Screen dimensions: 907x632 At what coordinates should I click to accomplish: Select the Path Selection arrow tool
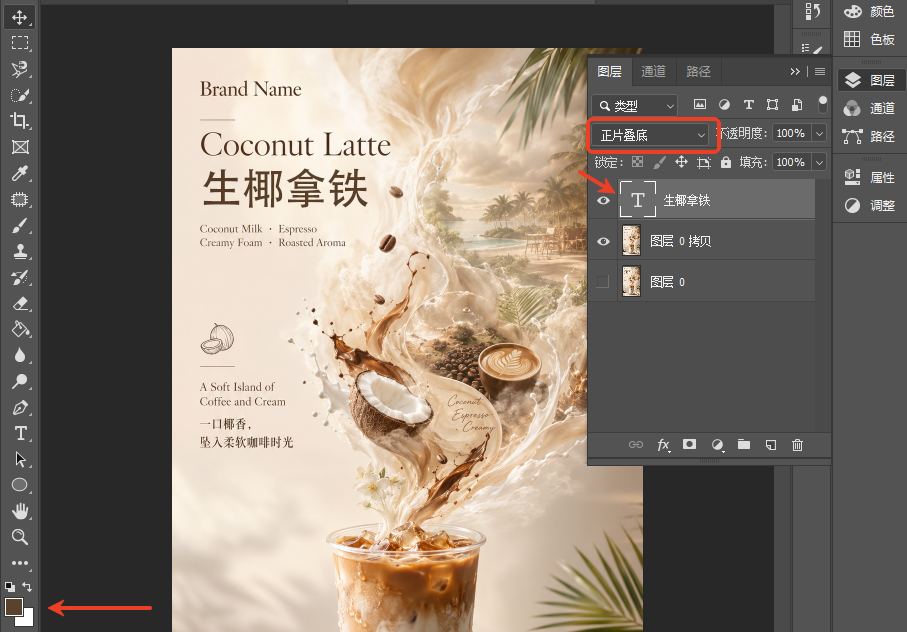pos(20,459)
